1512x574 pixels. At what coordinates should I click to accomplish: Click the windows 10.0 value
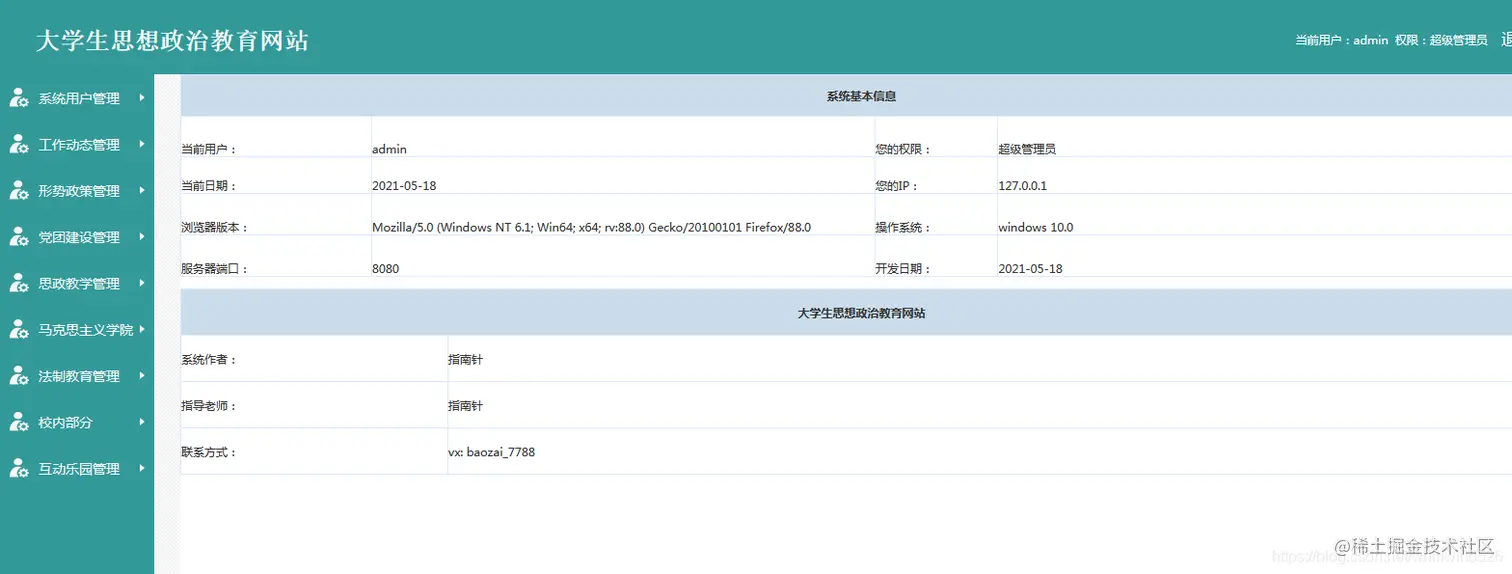(1035, 227)
